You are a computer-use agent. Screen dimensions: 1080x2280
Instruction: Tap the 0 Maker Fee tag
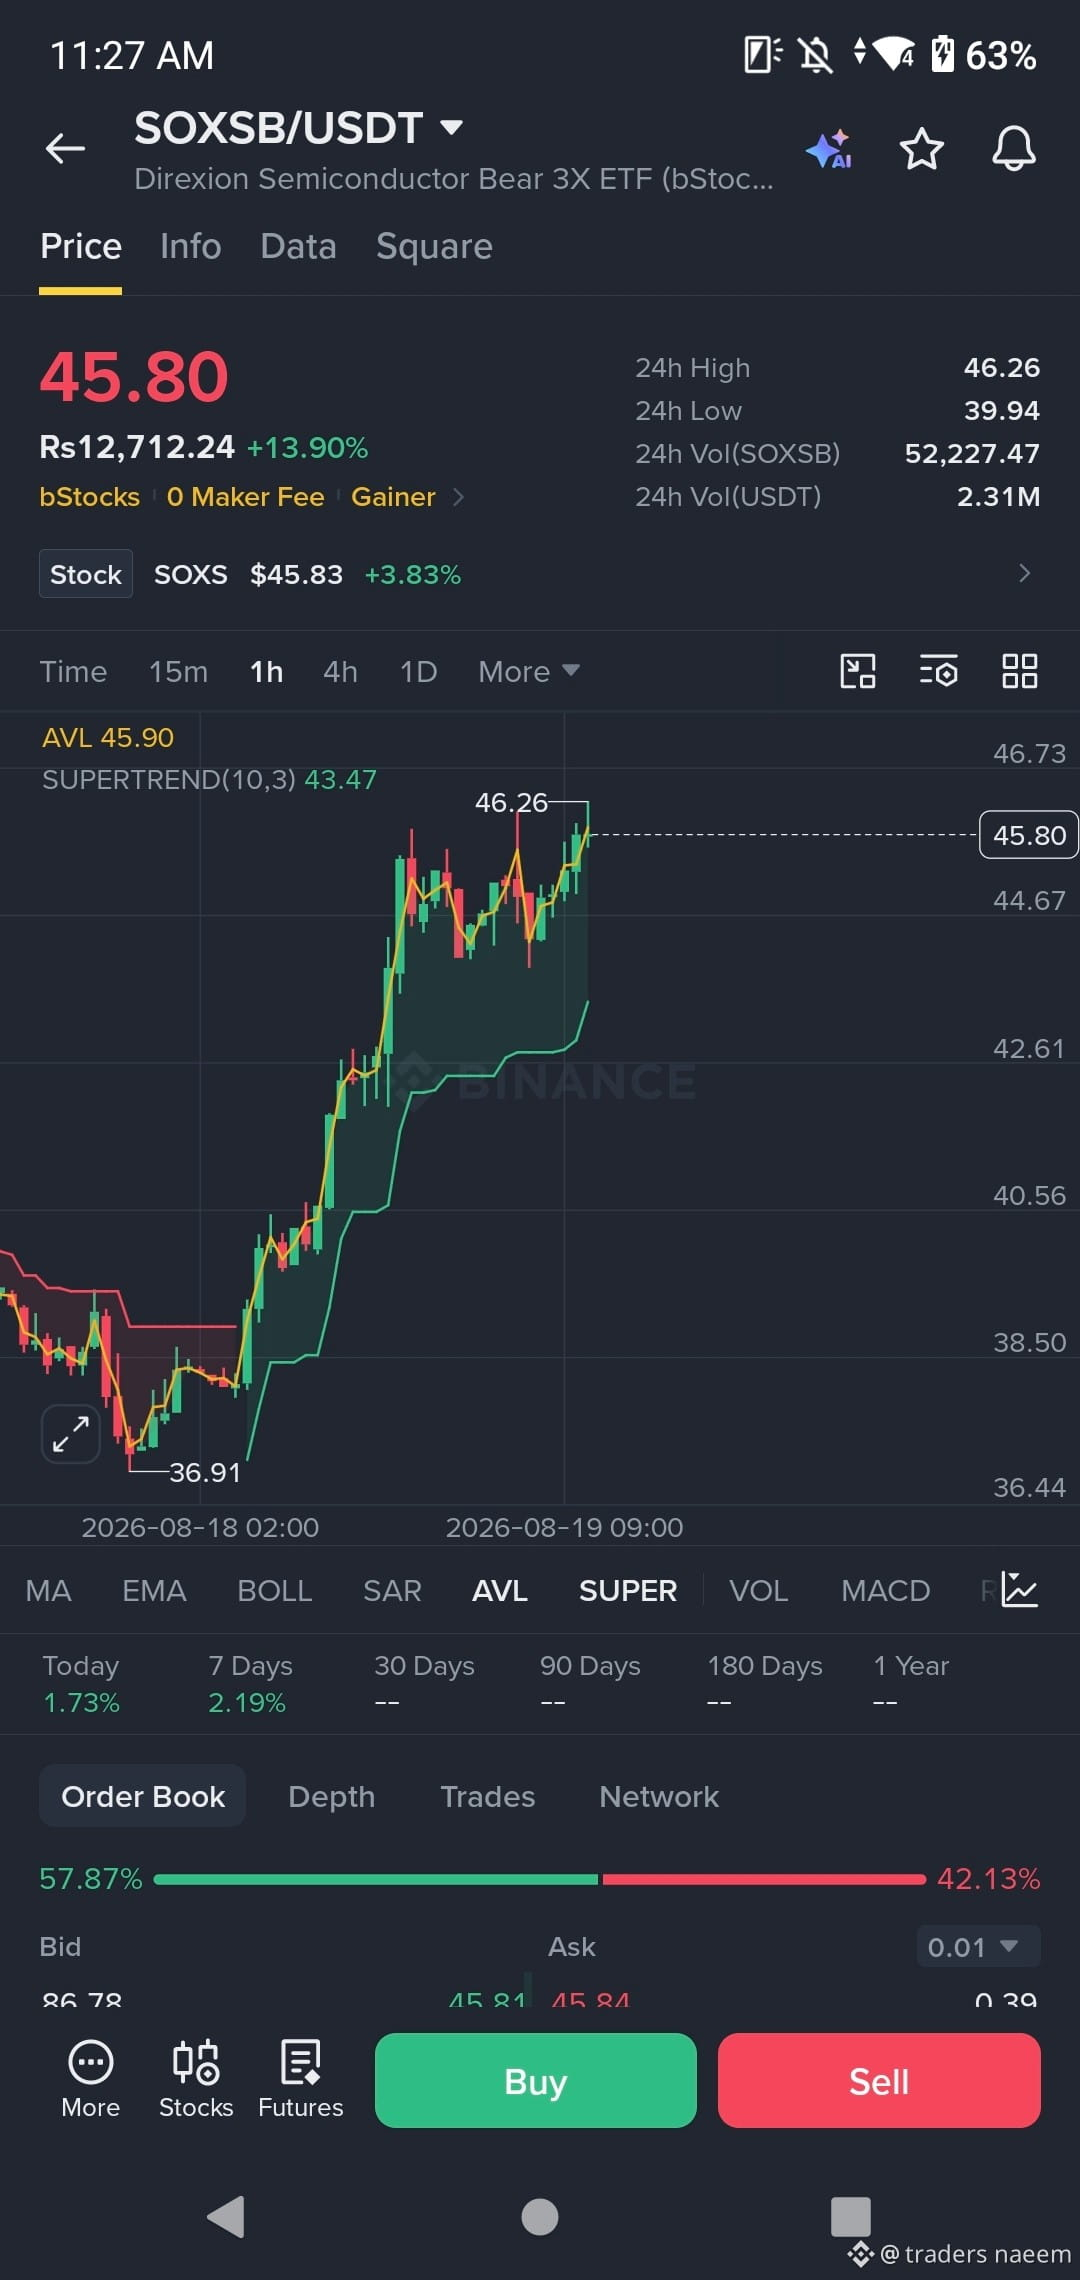[x=246, y=497]
